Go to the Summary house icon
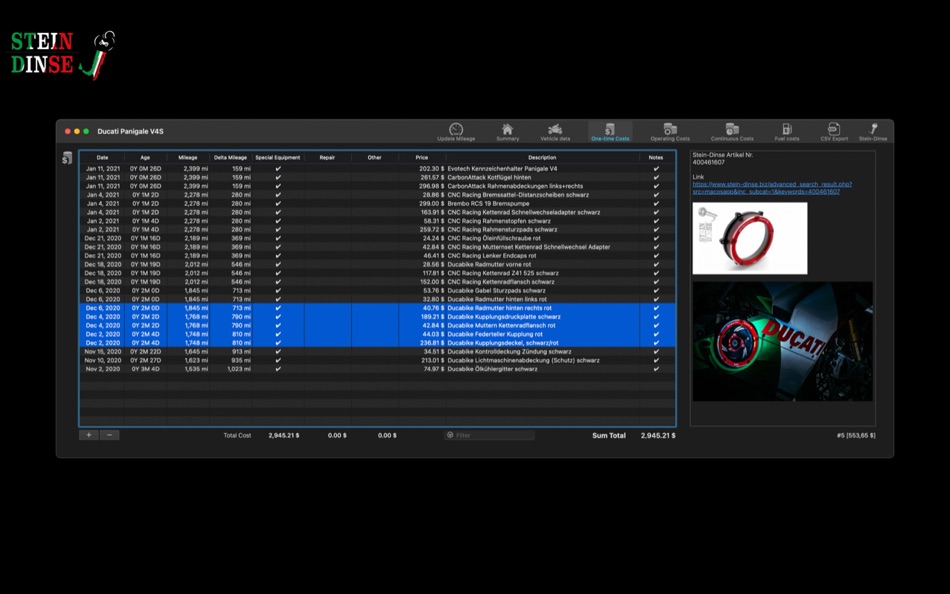 pyautogui.click(x=507, y=132)
